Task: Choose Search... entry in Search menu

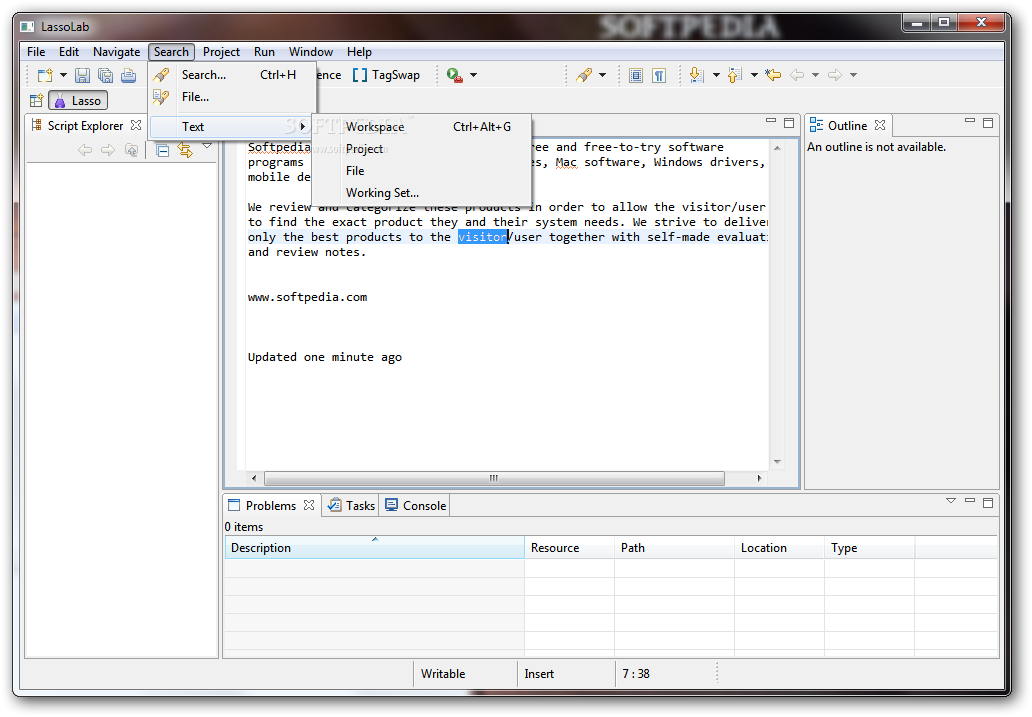Action: (x=233, y=75)
